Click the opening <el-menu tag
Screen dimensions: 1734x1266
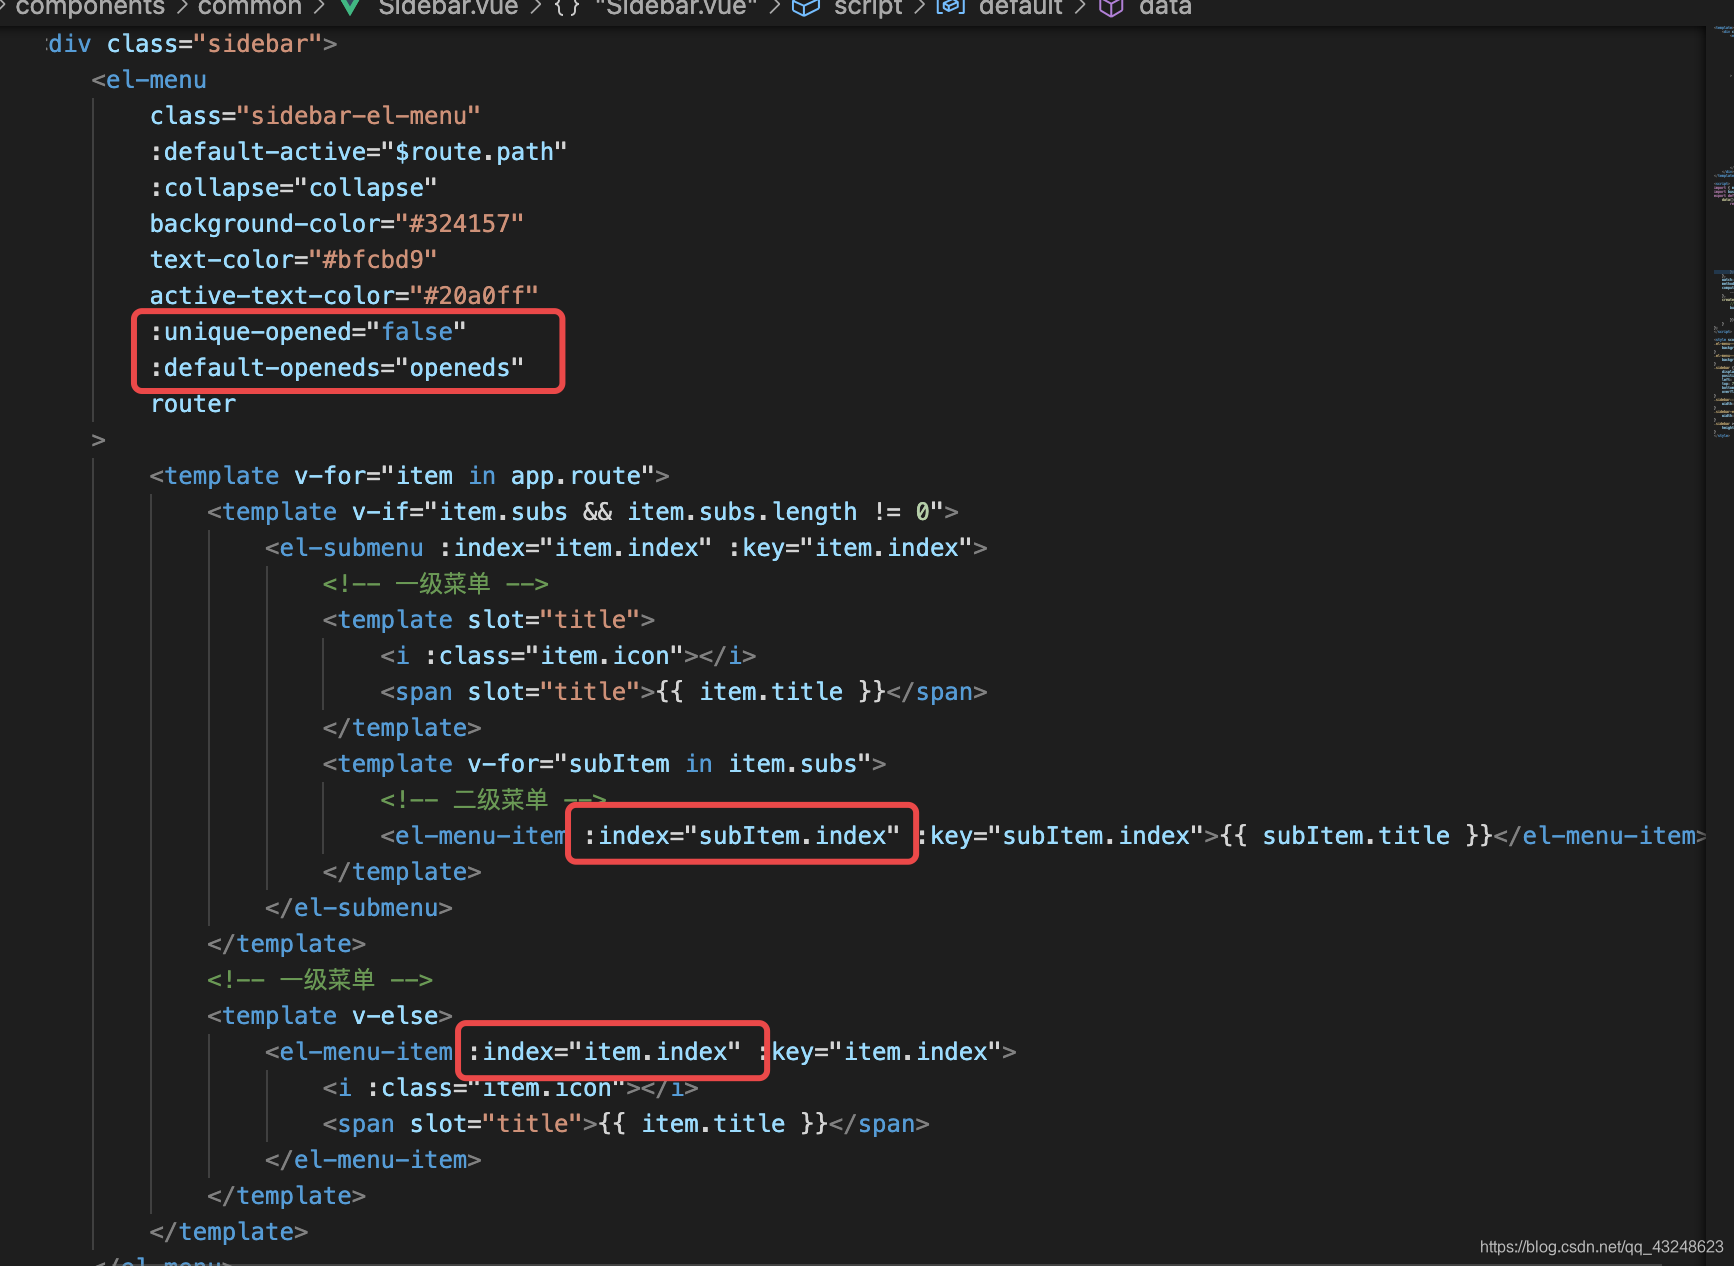tap(149, 80)
